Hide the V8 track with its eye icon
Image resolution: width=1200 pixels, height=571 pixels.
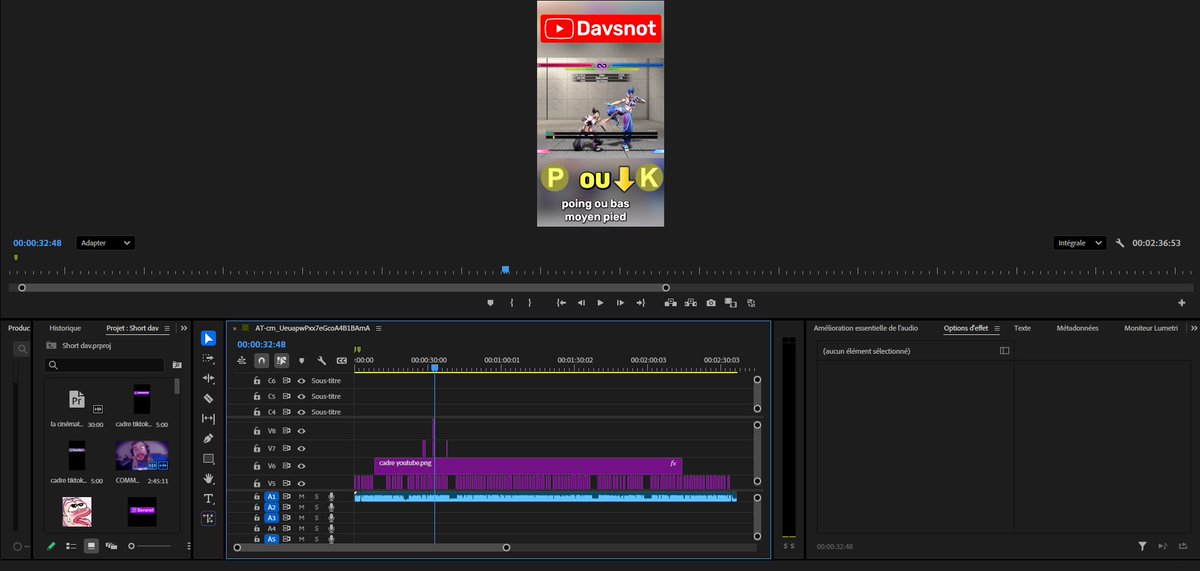301,431
